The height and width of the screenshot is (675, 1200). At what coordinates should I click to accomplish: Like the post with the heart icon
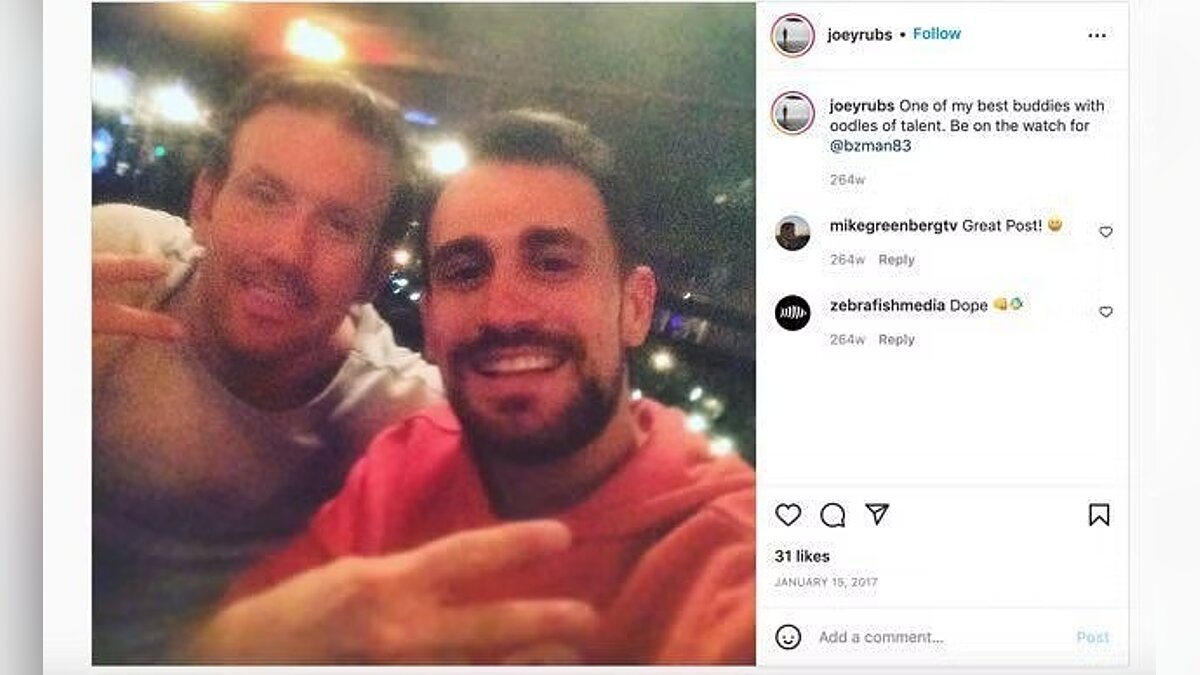(x=788, y=515)
